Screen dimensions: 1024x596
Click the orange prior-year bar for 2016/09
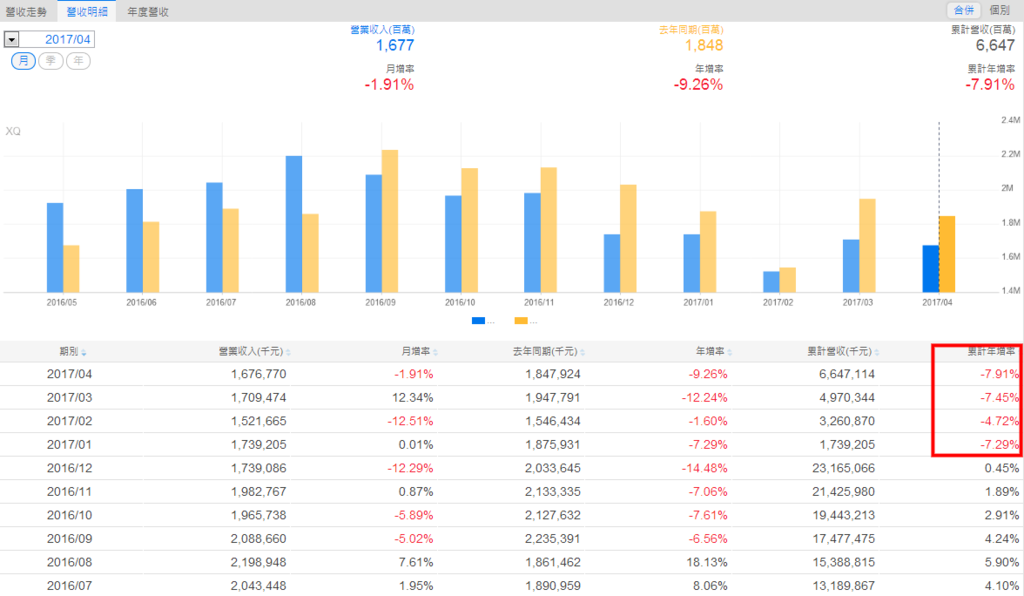click(x=390, y=221)
